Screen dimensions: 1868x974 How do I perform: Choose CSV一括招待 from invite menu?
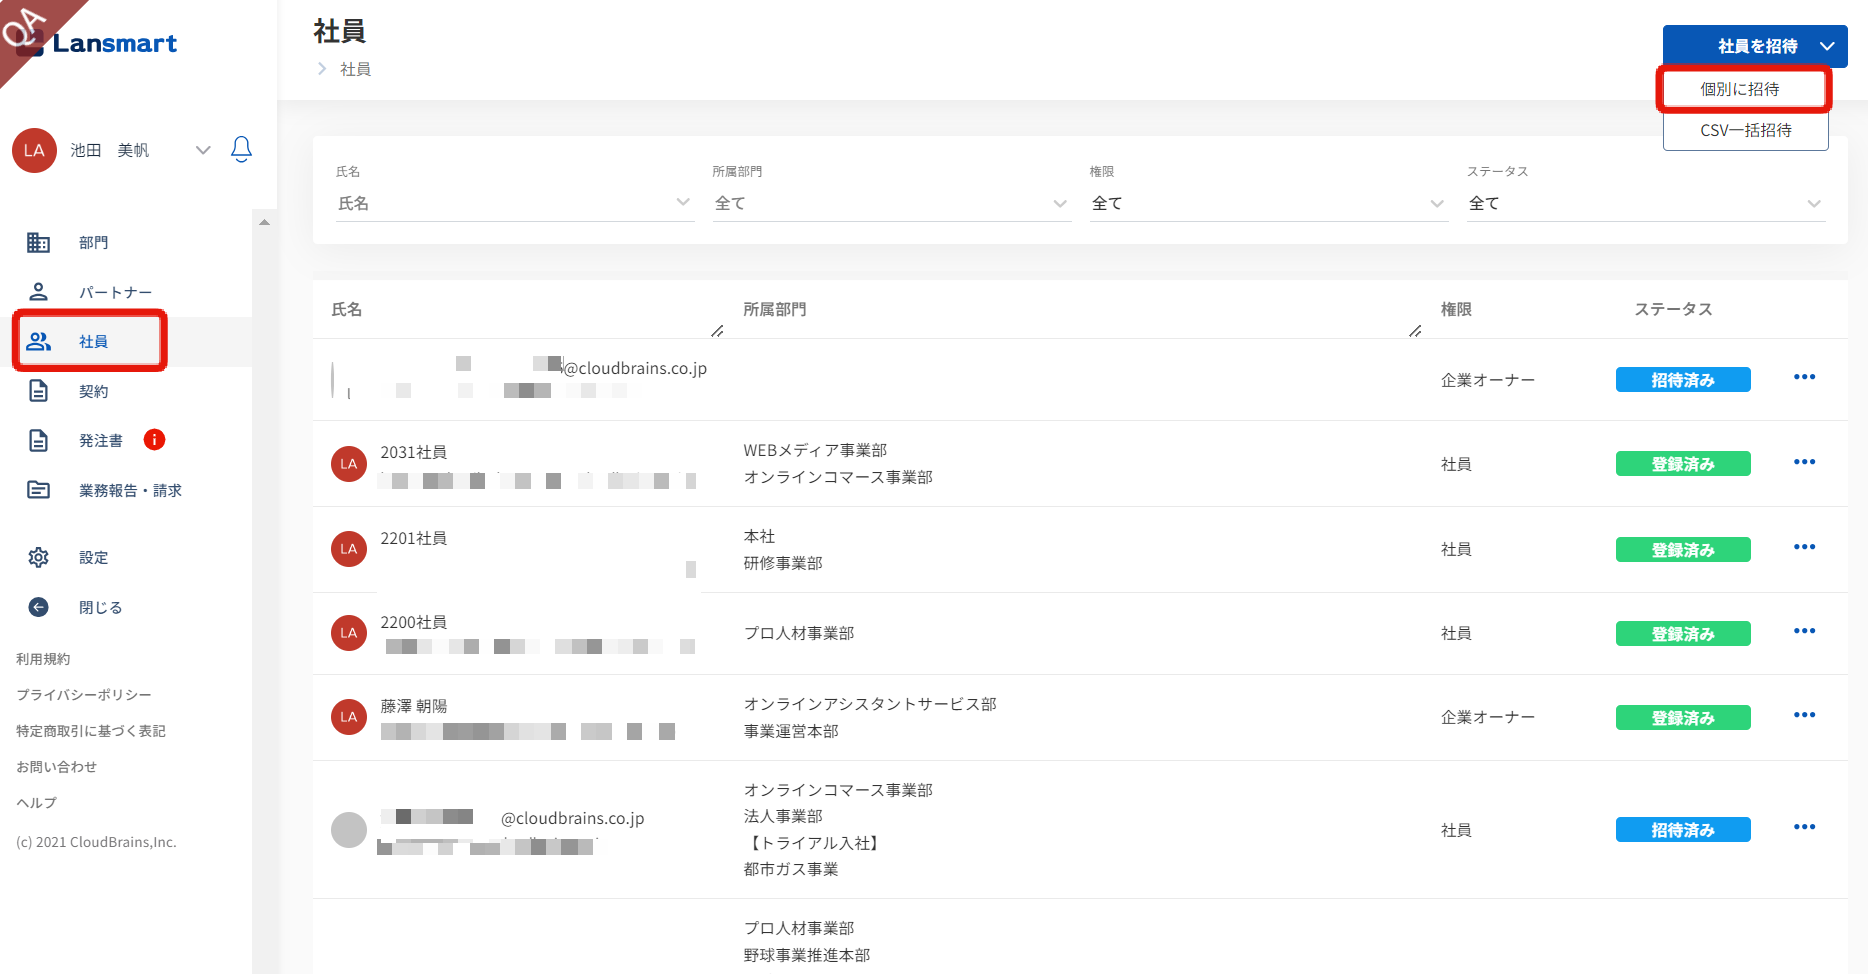(1745, 130)
